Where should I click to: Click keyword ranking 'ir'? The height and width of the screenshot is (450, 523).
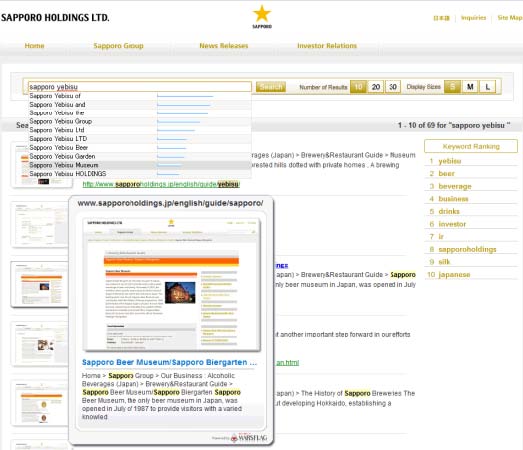click(x=441, y=237)
